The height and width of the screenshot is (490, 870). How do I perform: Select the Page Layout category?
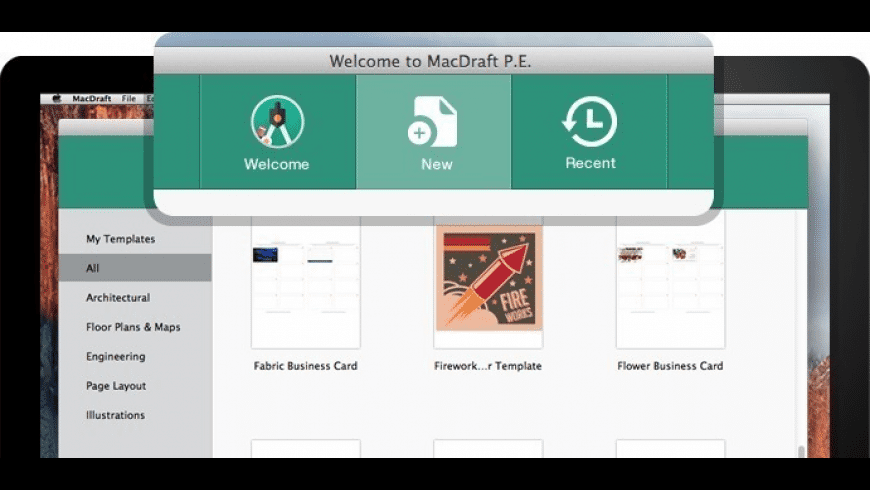tap(116, 386)
